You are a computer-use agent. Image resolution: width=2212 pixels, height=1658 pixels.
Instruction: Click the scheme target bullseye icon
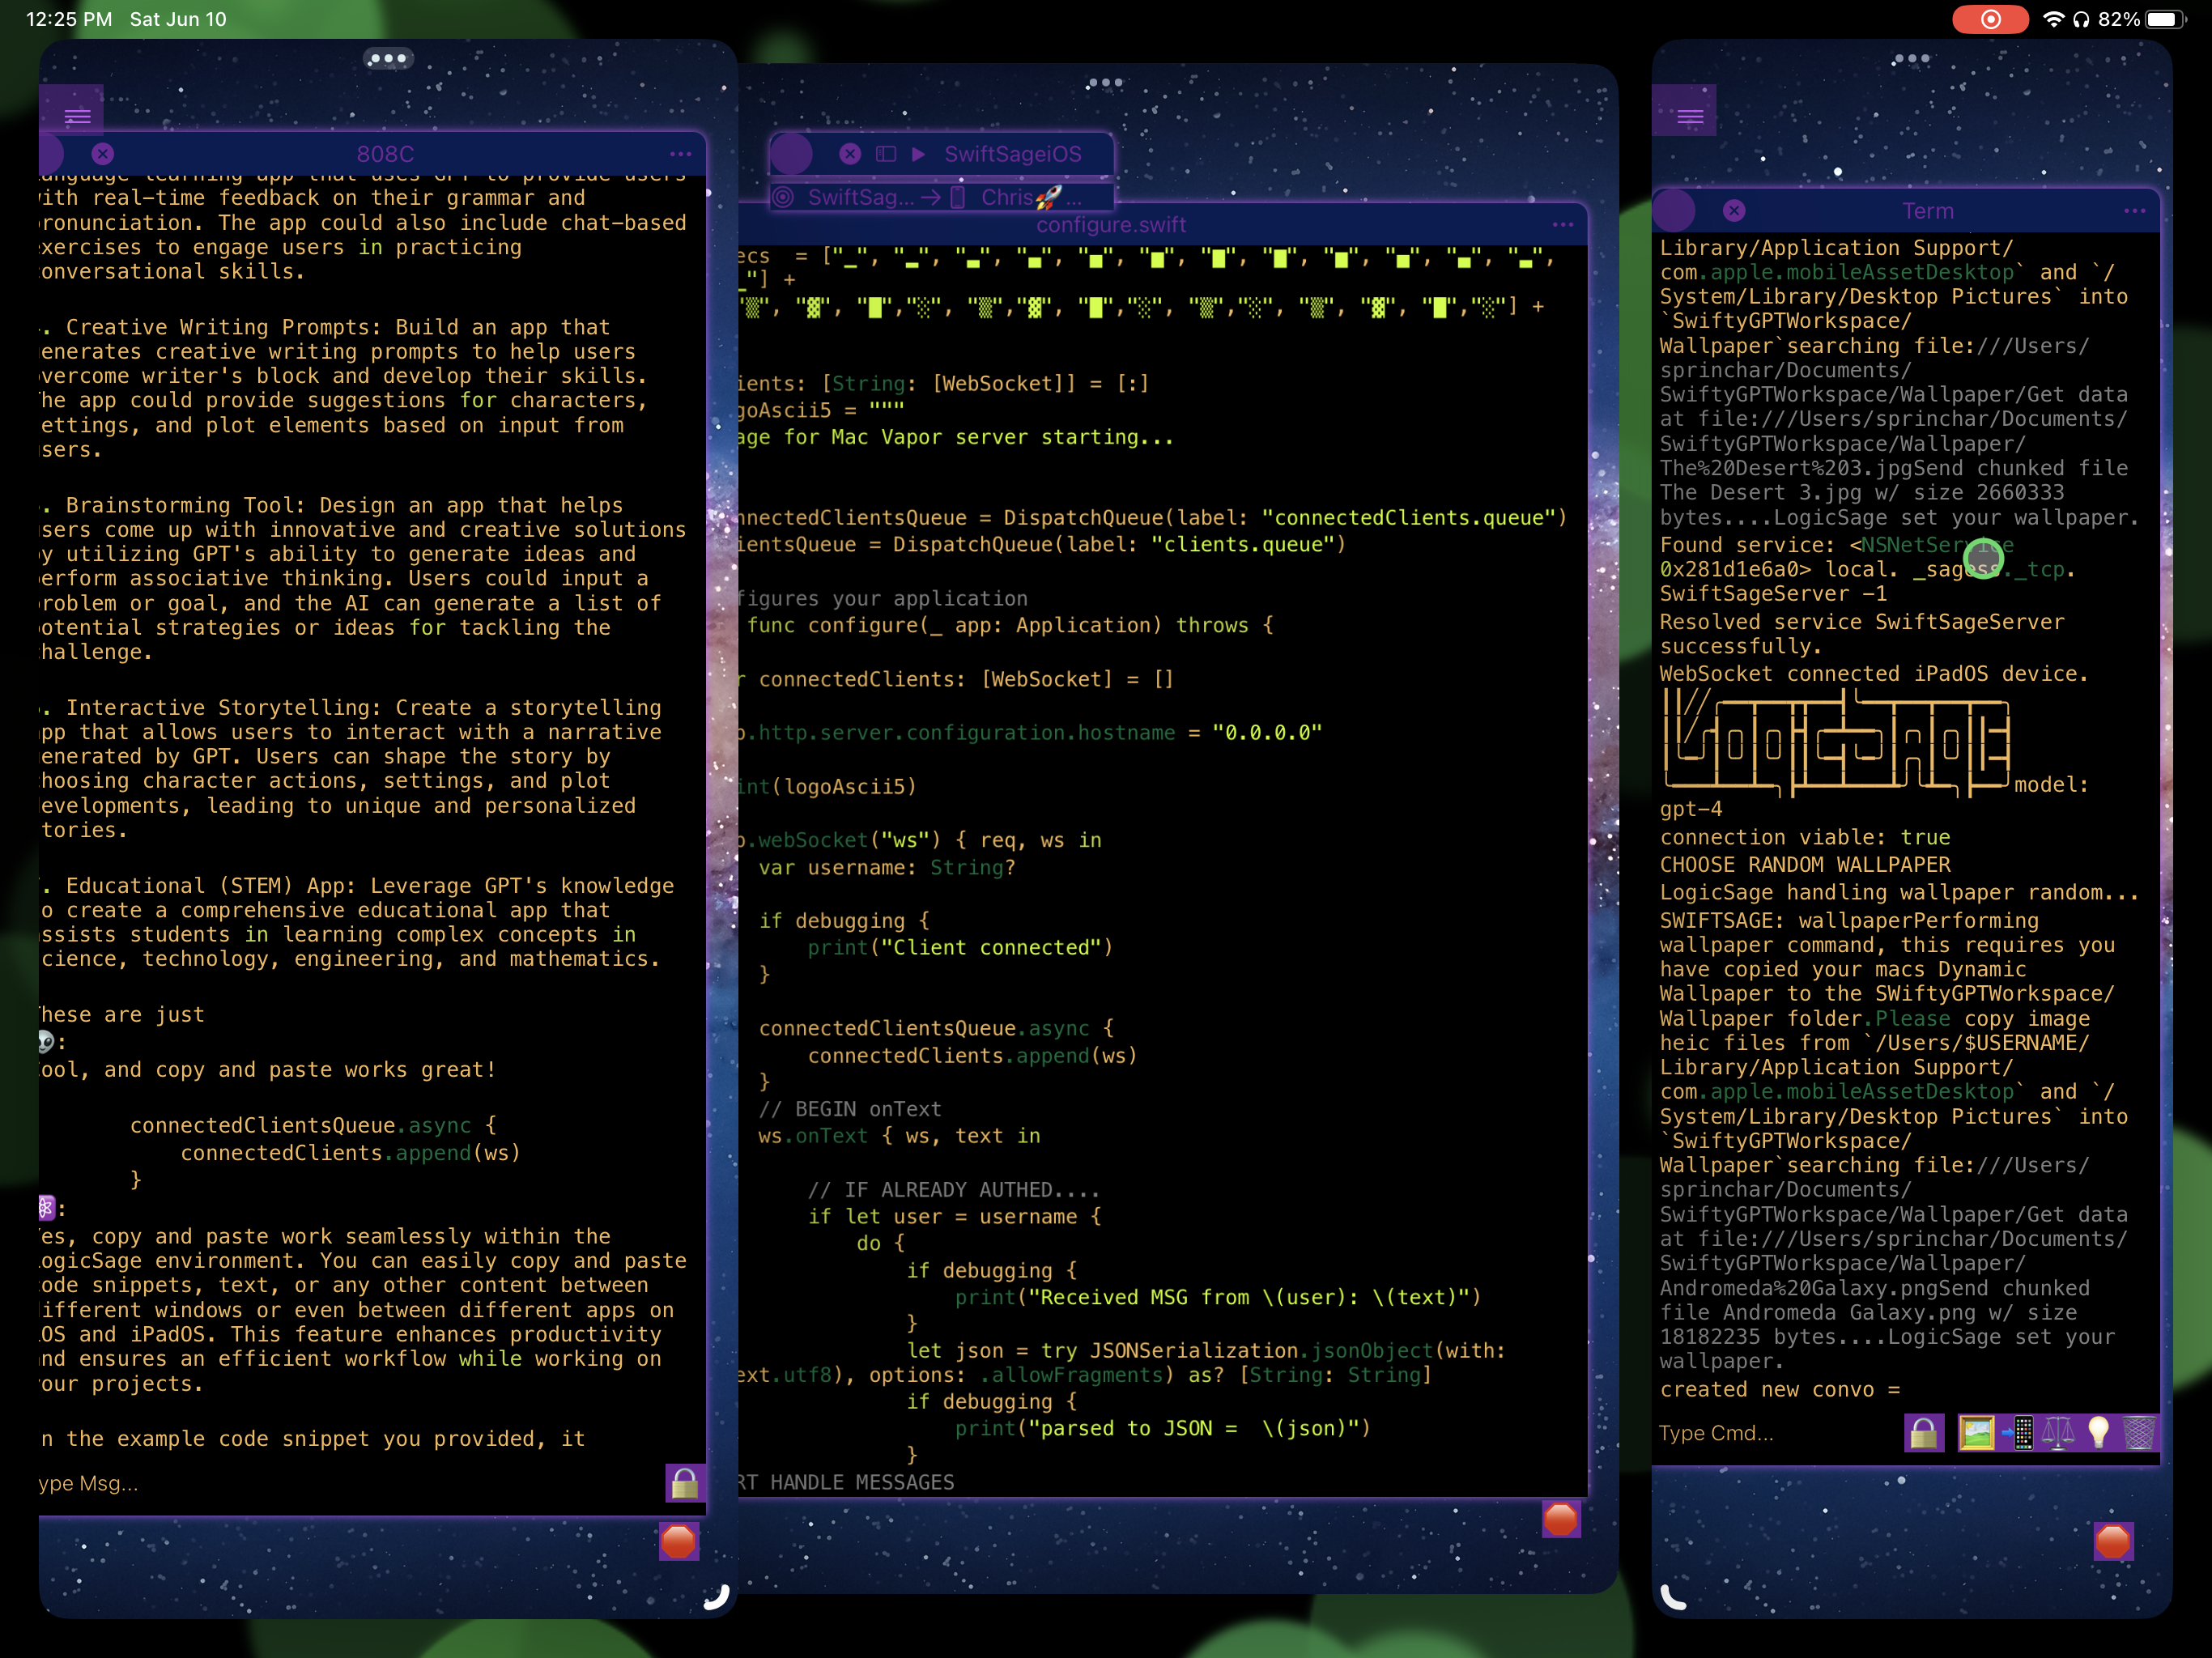click(x=783, y=197)
